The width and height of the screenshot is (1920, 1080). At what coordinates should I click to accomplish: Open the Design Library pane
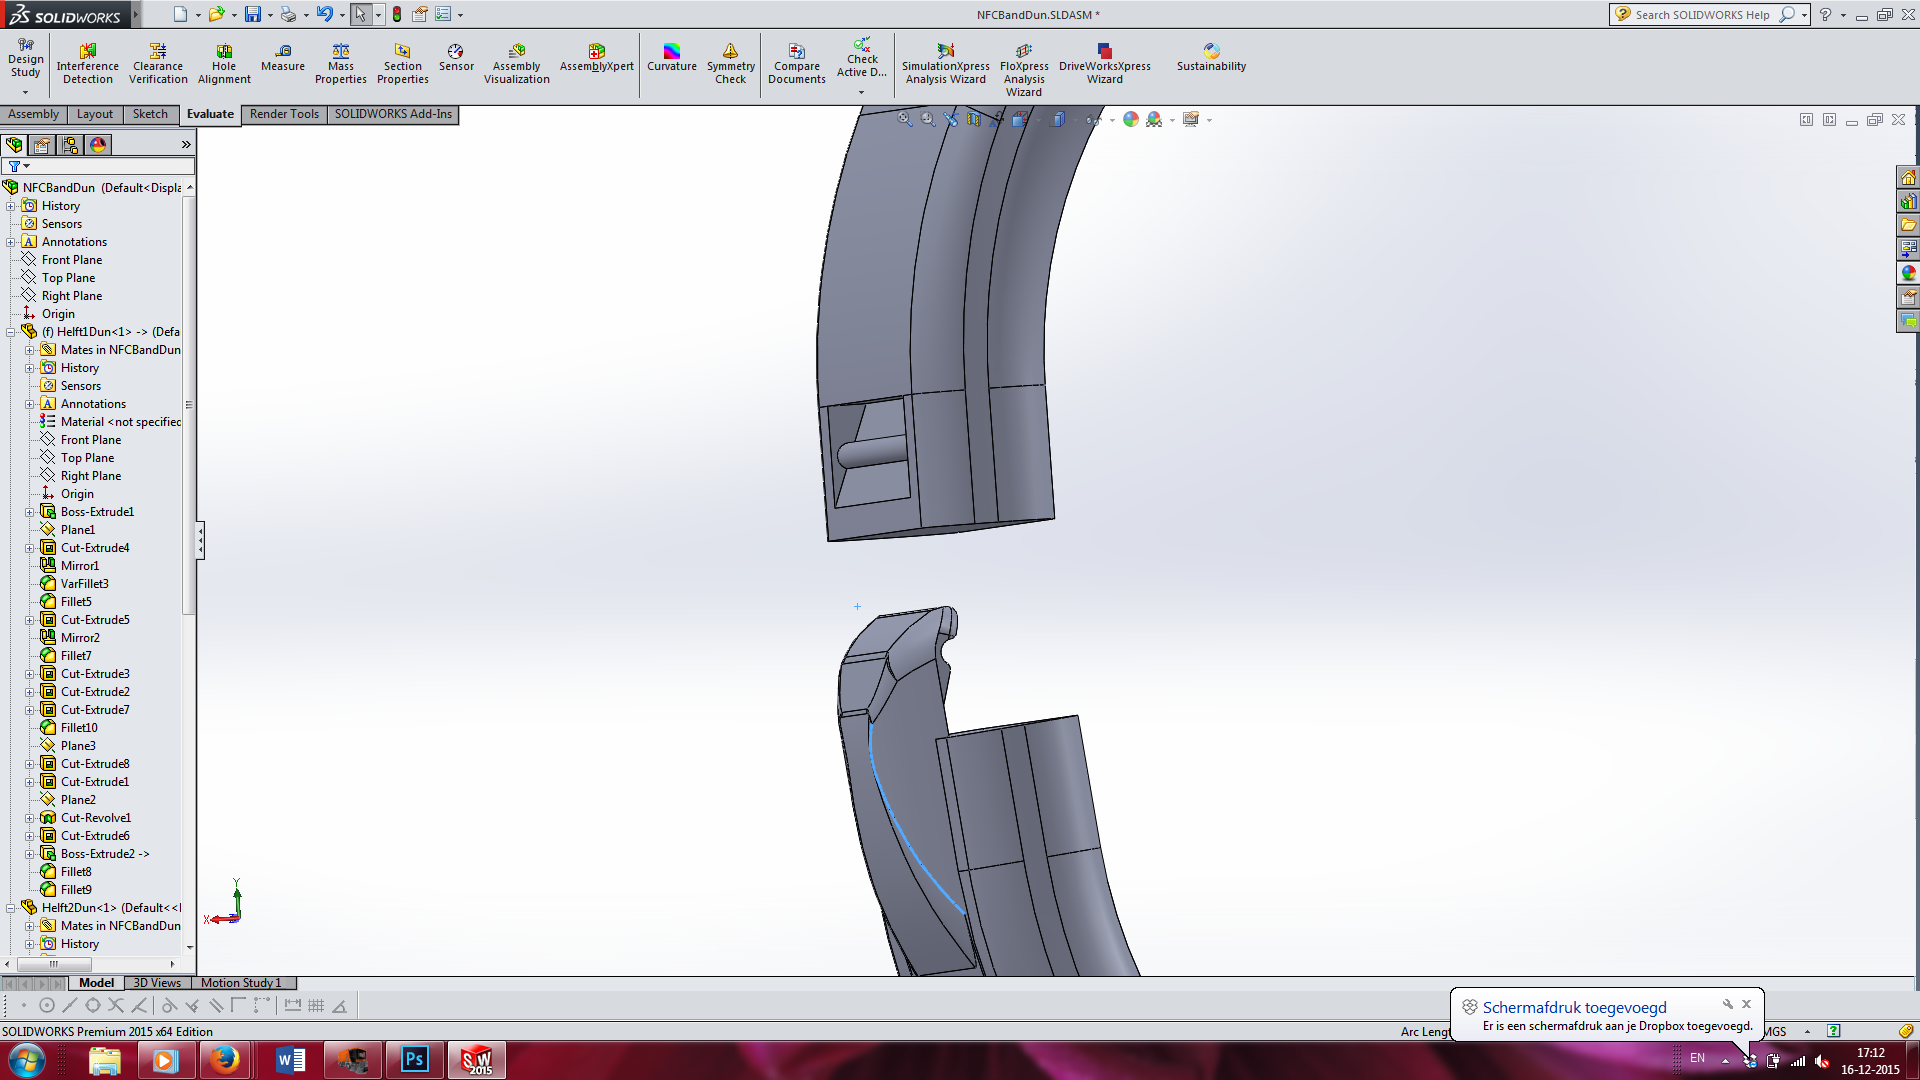tap(1908, 201)
